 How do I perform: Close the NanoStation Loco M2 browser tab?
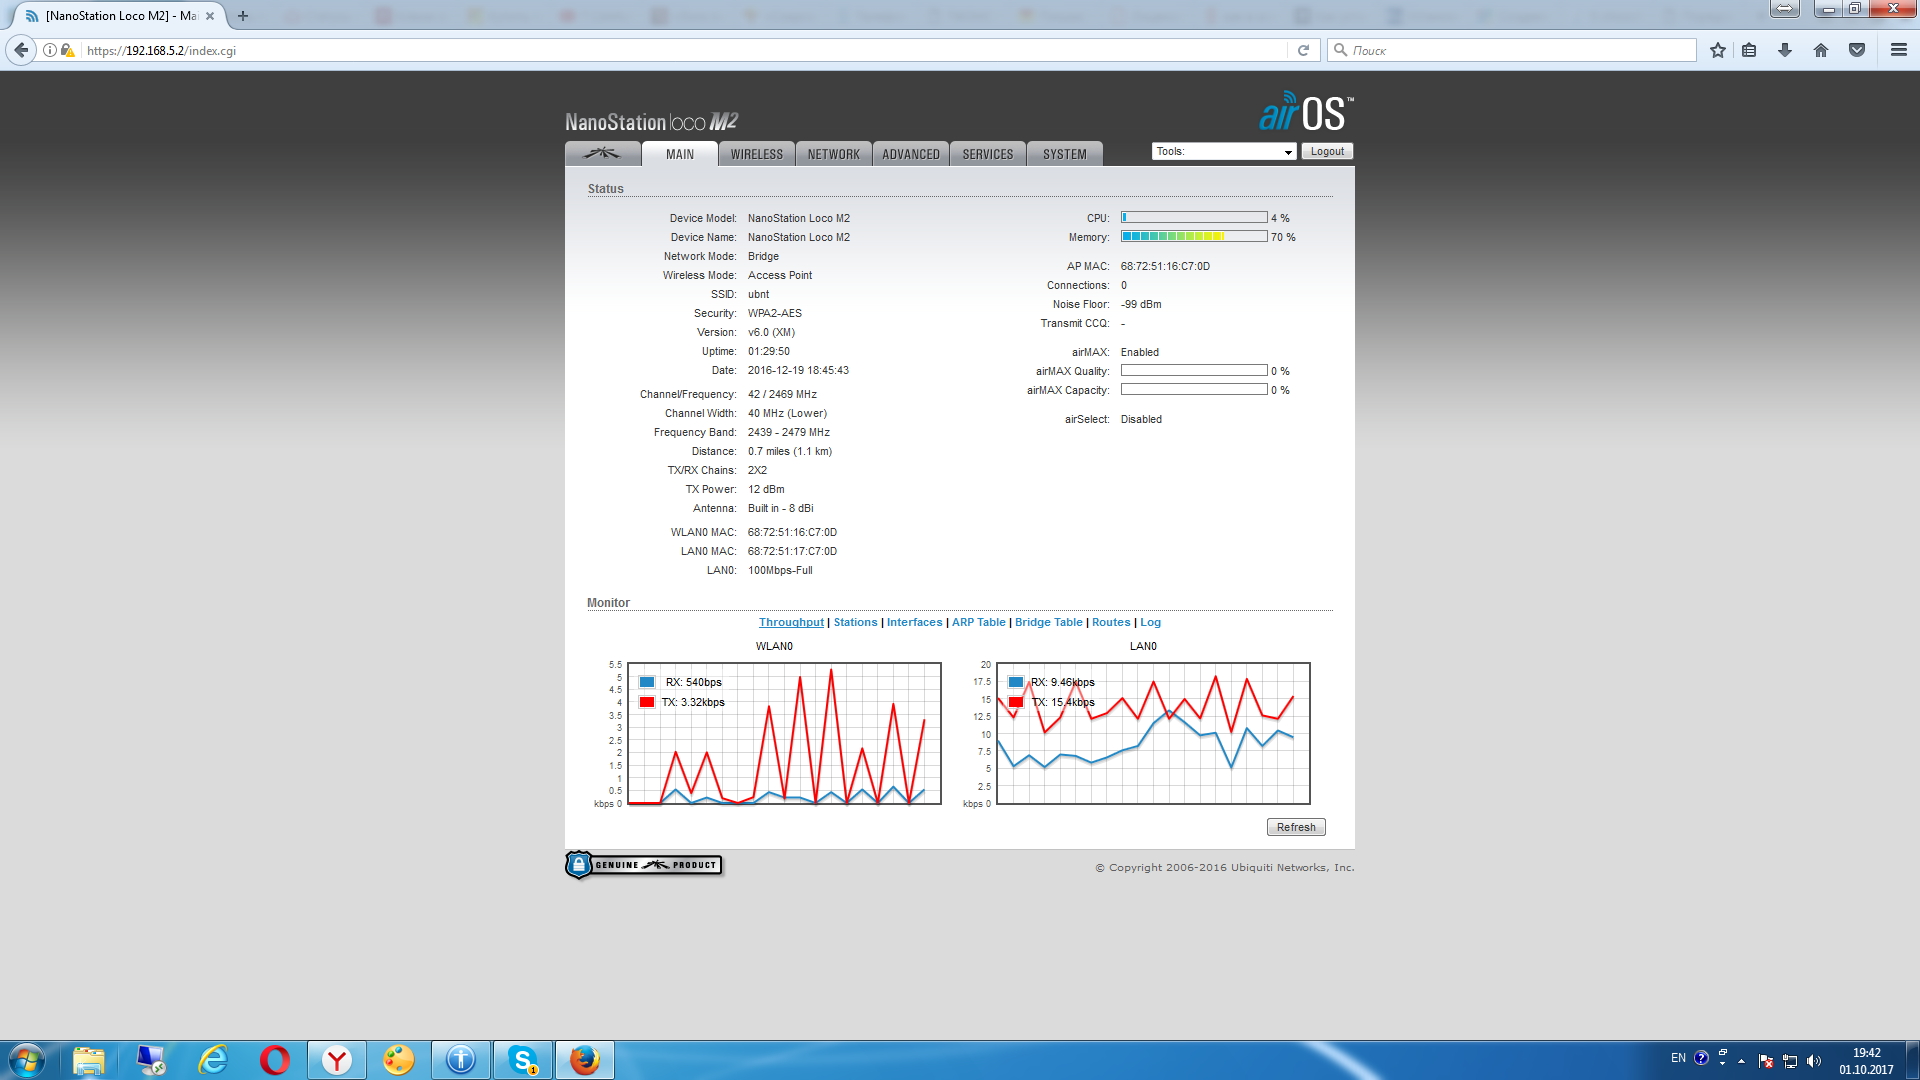[x=210, y=16]
